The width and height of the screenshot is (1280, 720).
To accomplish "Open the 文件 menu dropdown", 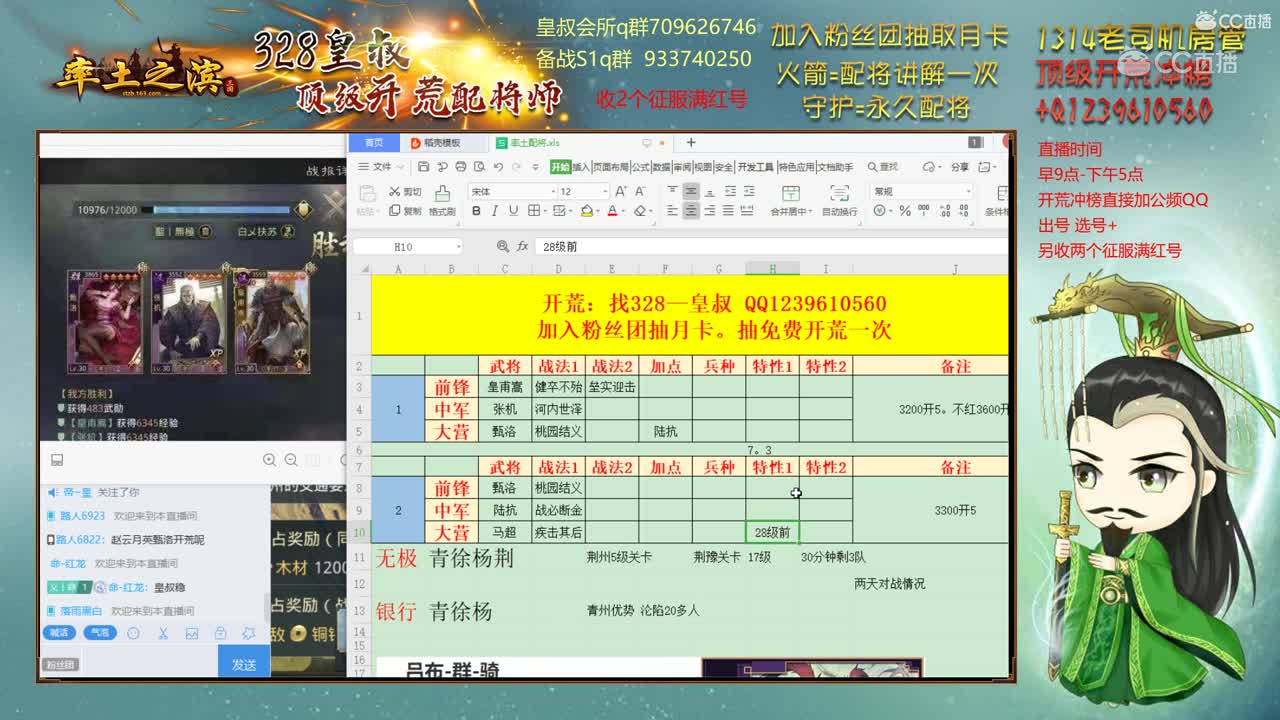I will (382, 167).
